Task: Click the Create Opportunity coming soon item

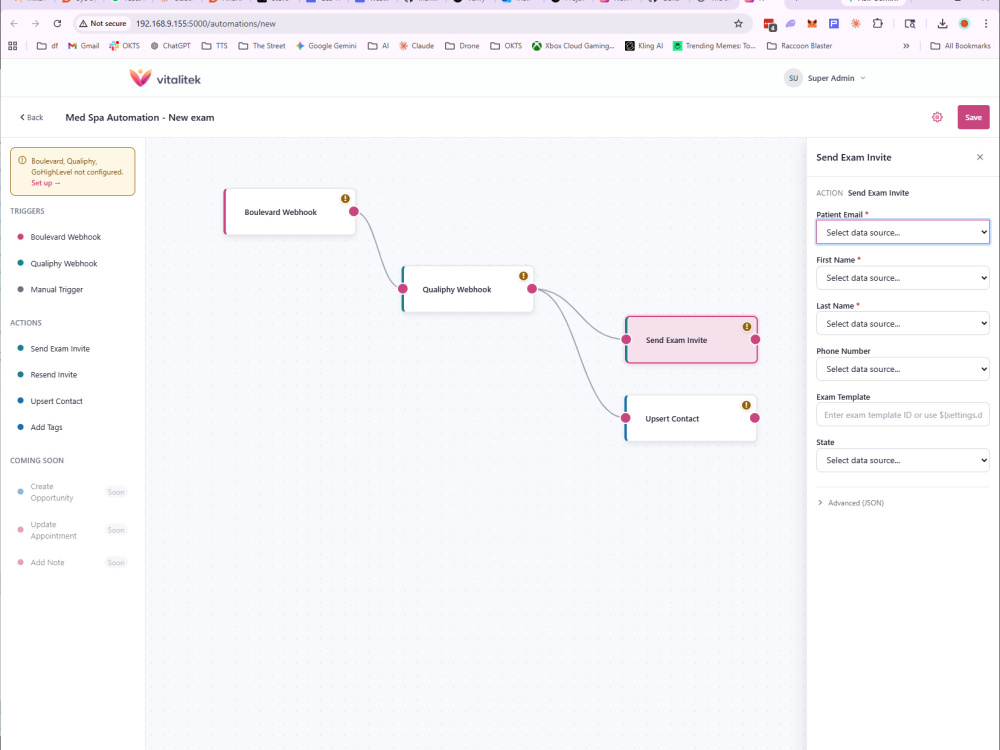Action: (x=71, y=492)
